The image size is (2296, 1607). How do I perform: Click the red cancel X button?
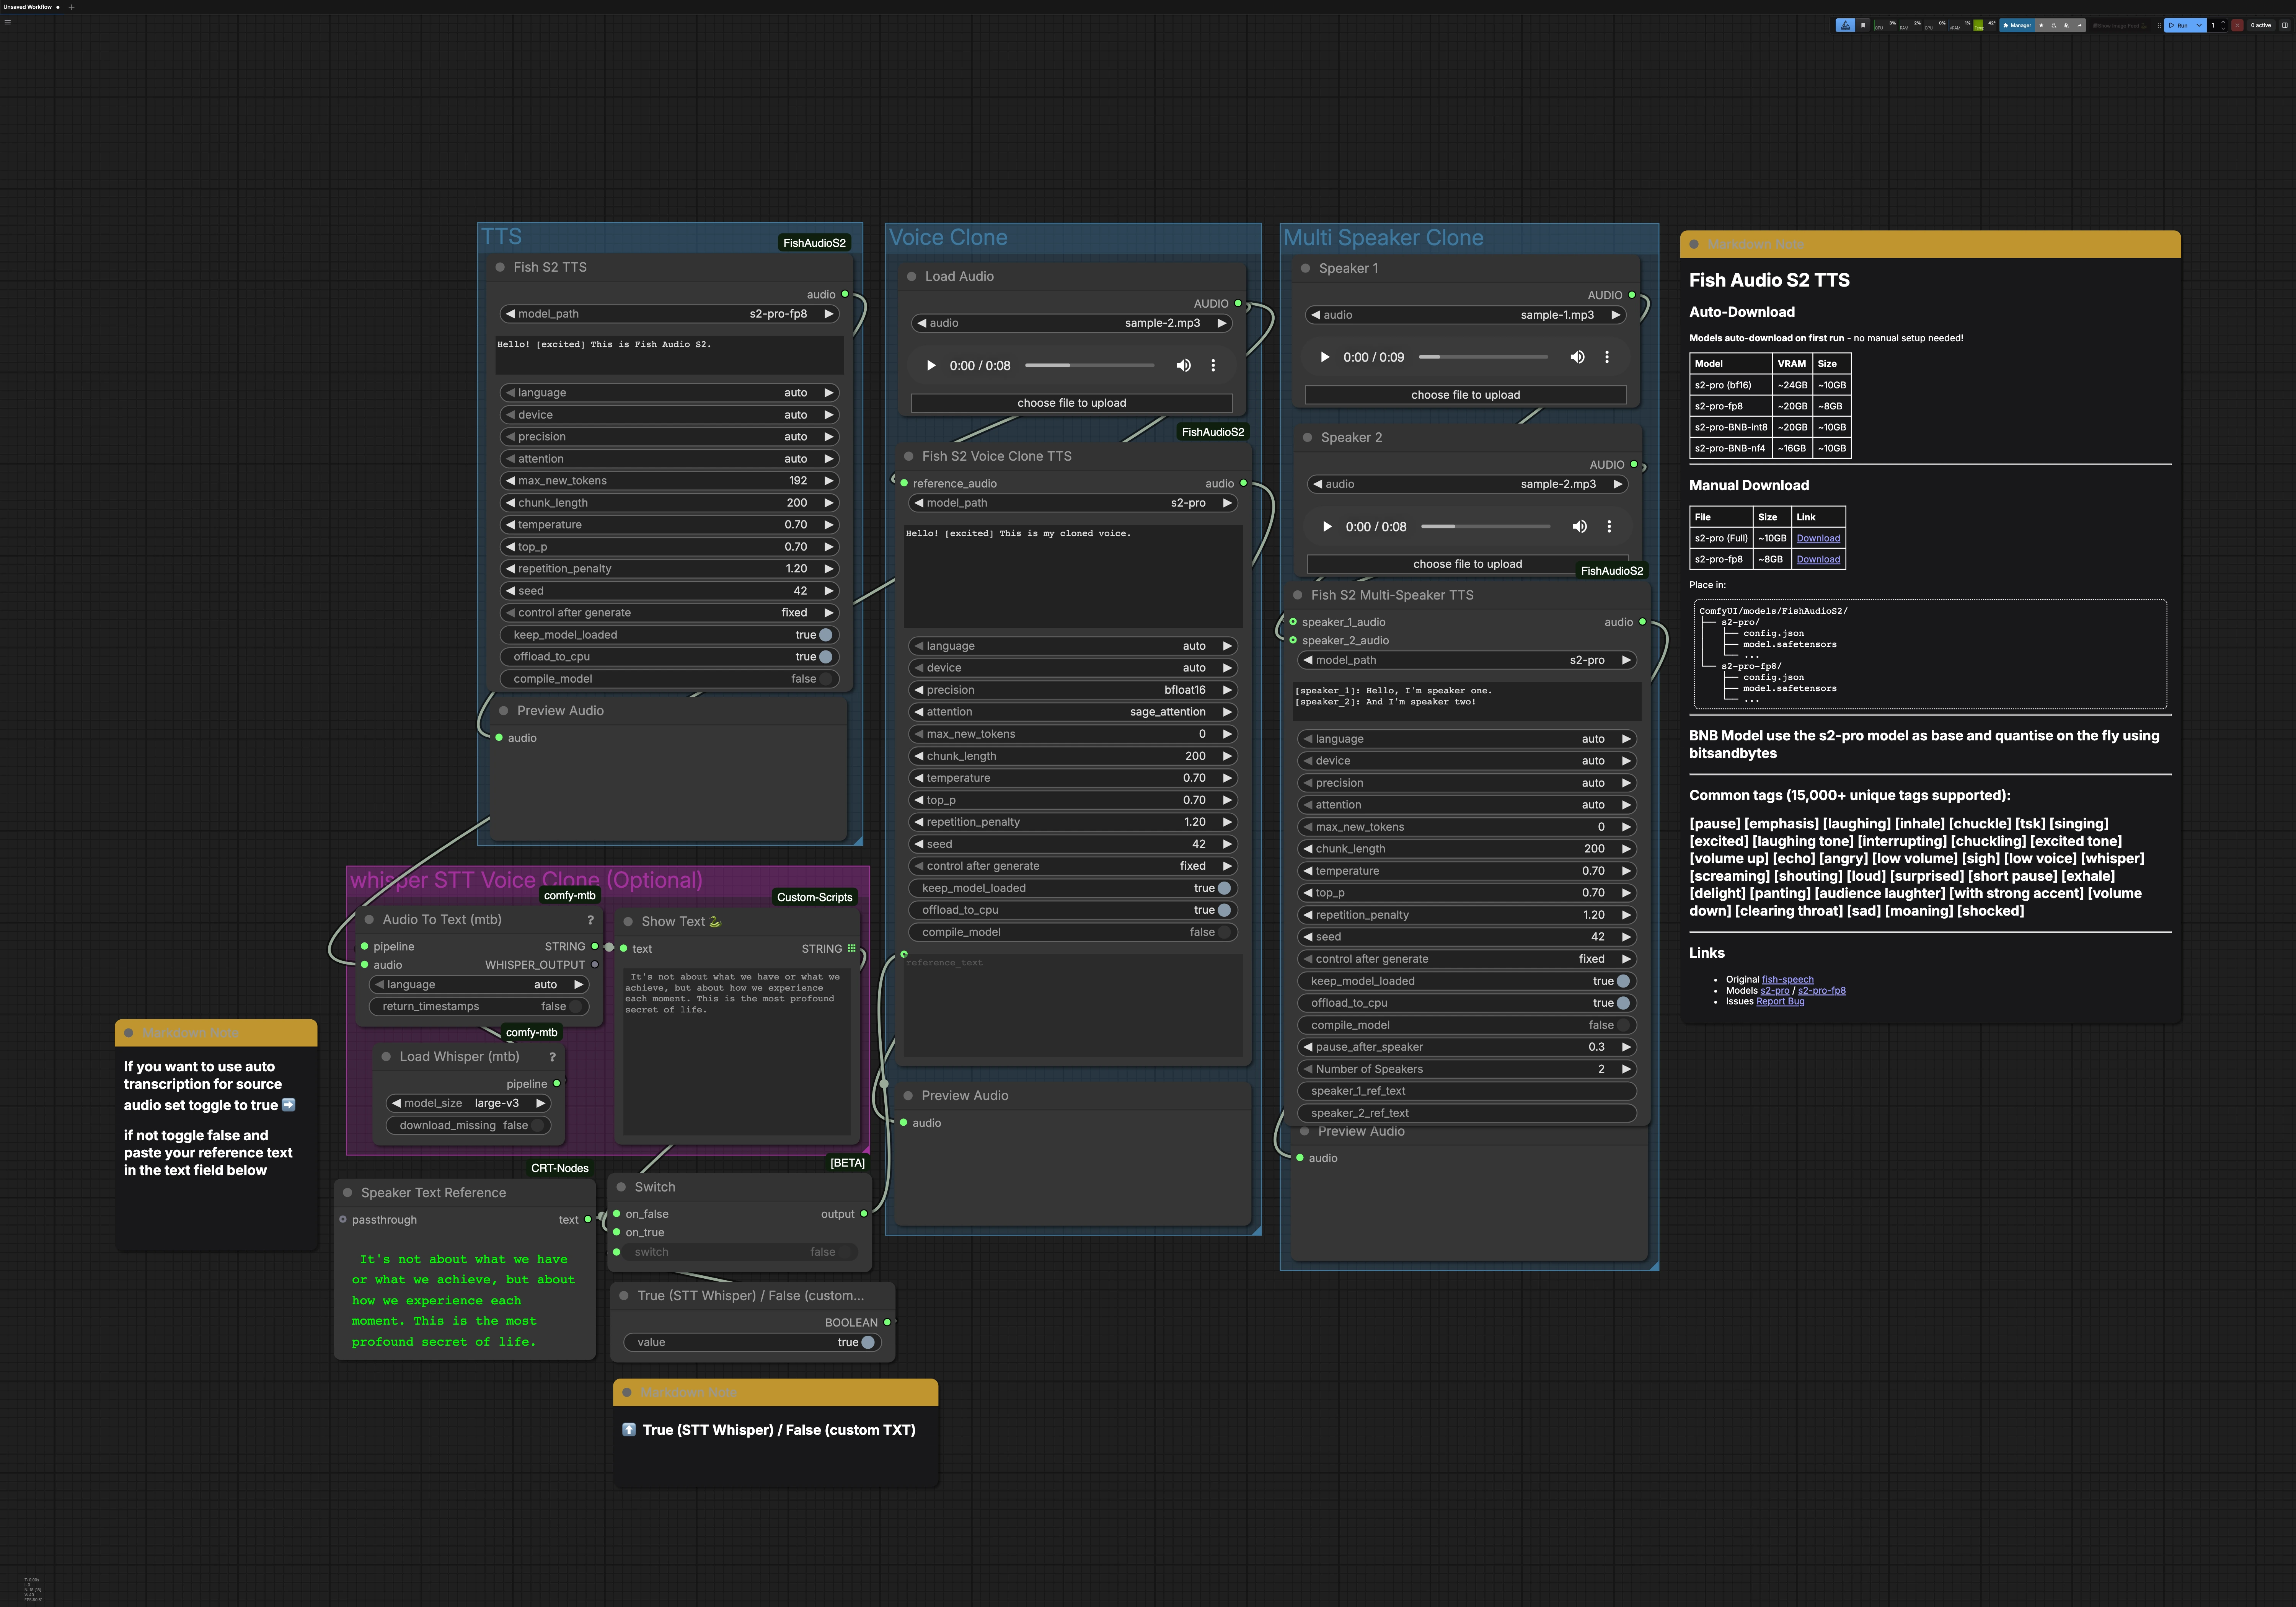(2237, 25)
